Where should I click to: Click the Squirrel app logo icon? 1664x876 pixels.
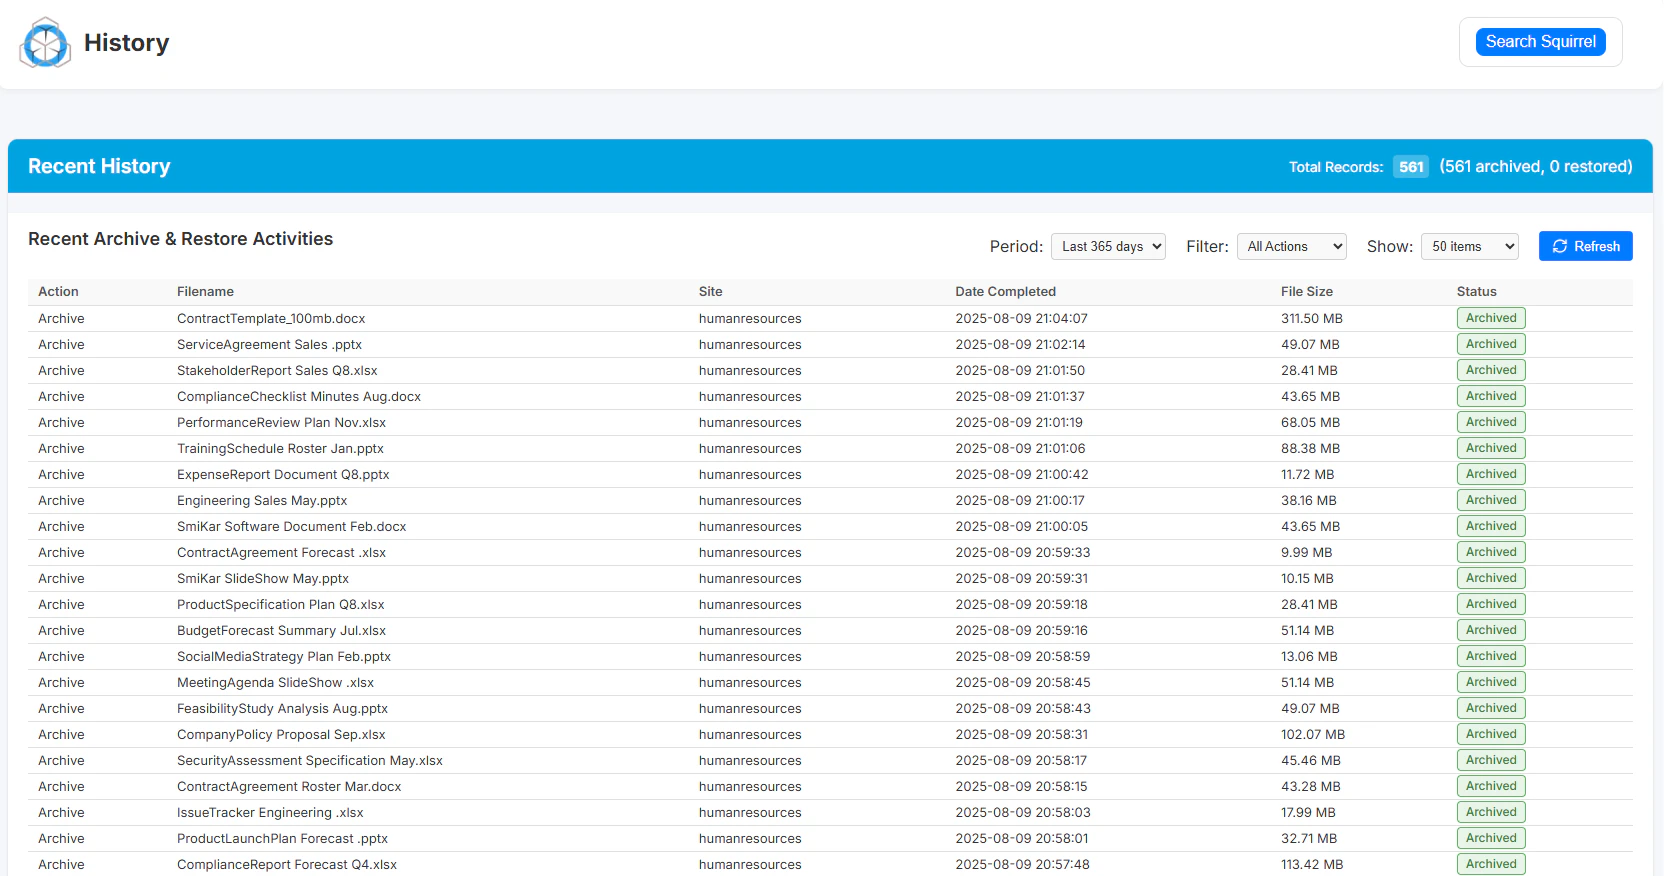tap(45, 43)
